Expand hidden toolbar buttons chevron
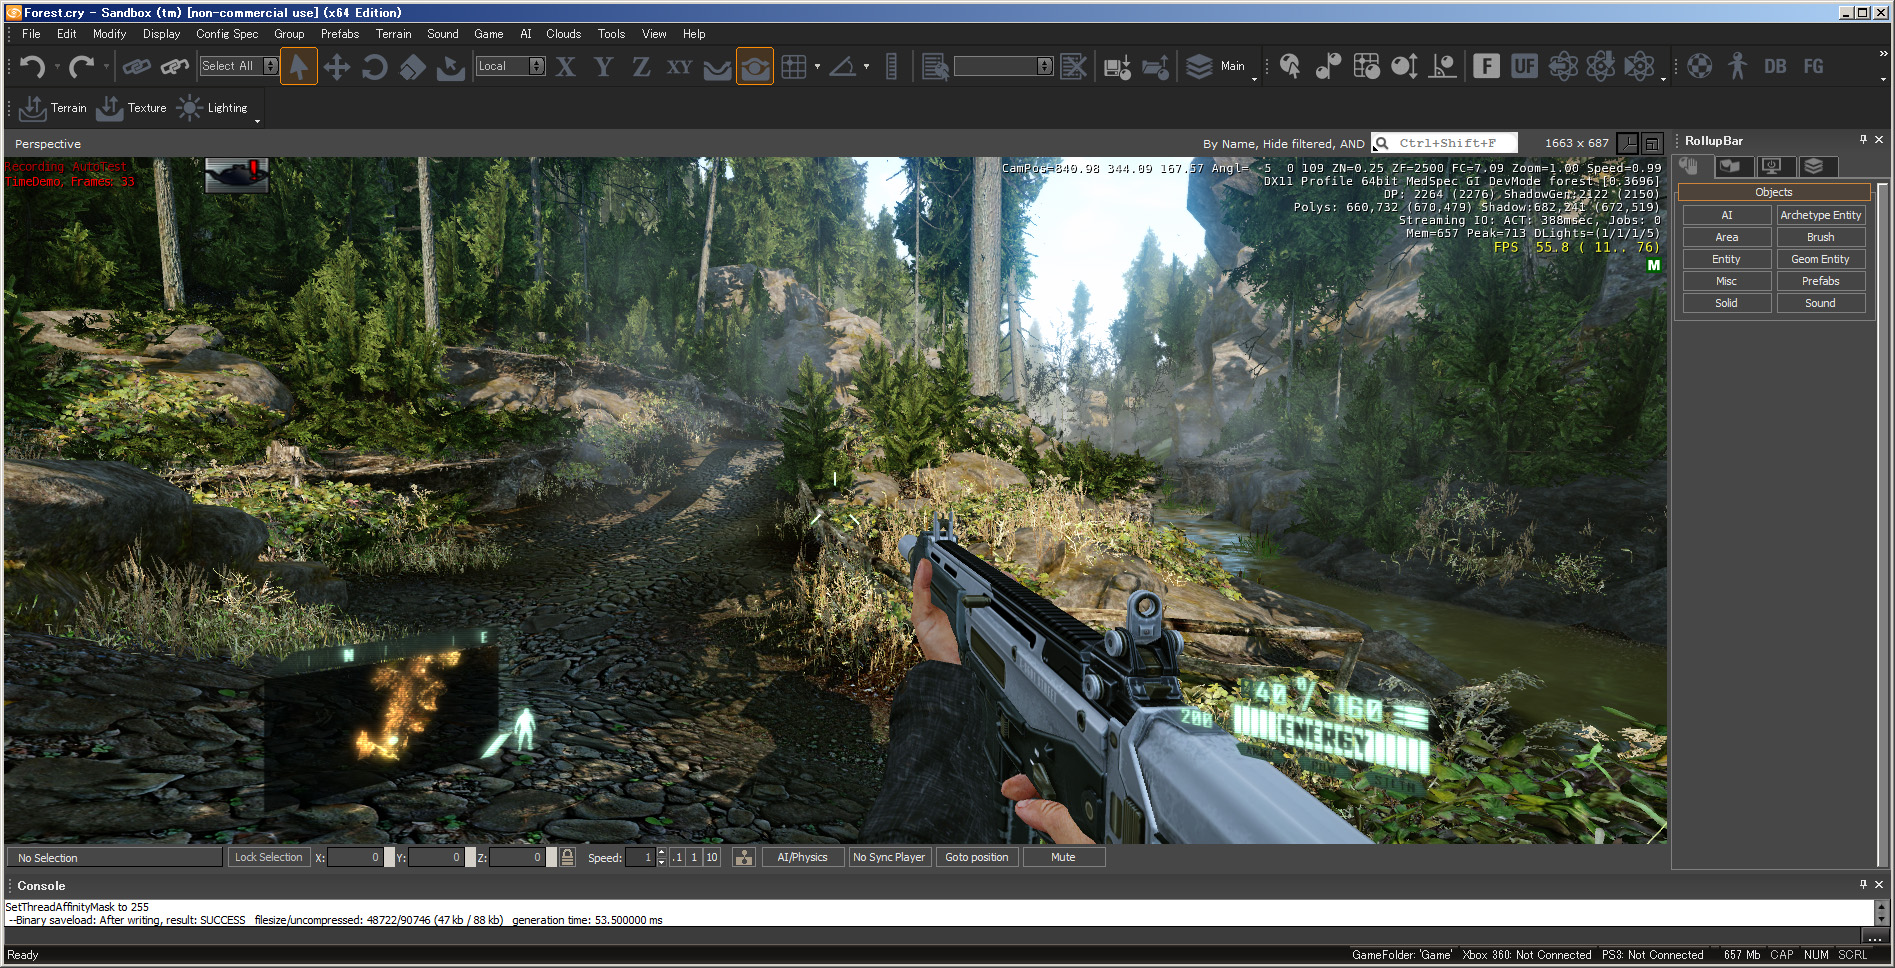 [x=1883, y=54]
